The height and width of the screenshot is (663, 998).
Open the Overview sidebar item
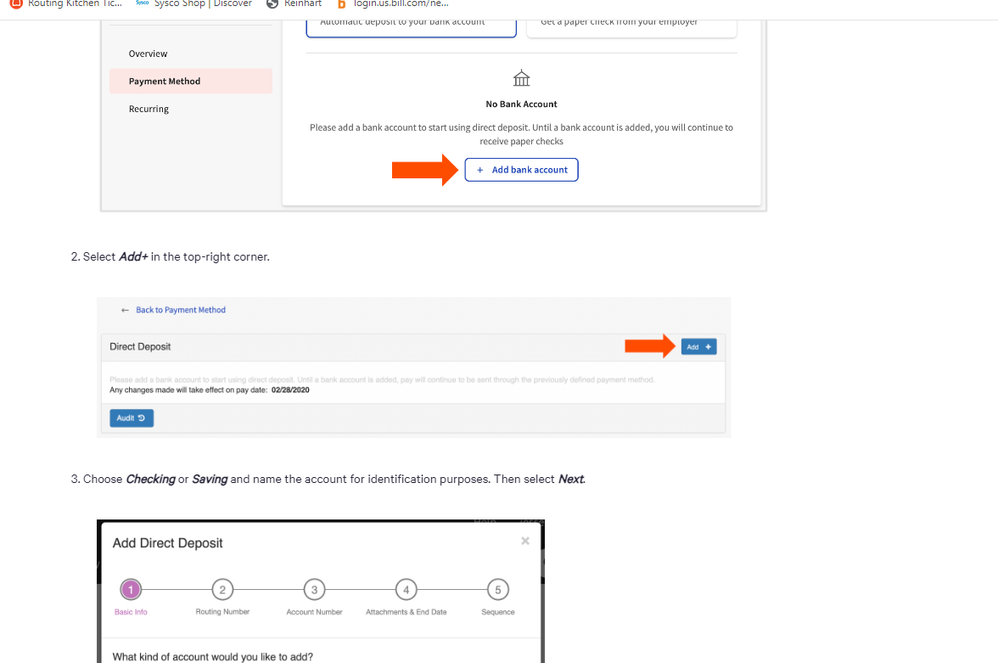click(148, 54)
